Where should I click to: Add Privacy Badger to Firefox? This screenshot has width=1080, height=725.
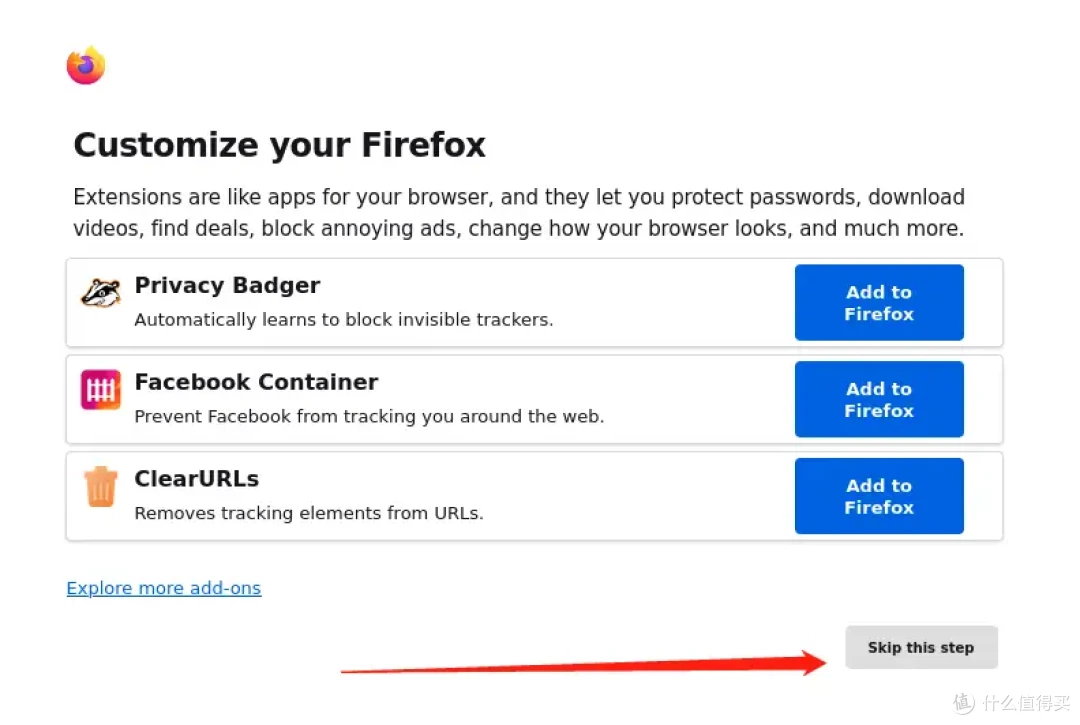(879, 302)
